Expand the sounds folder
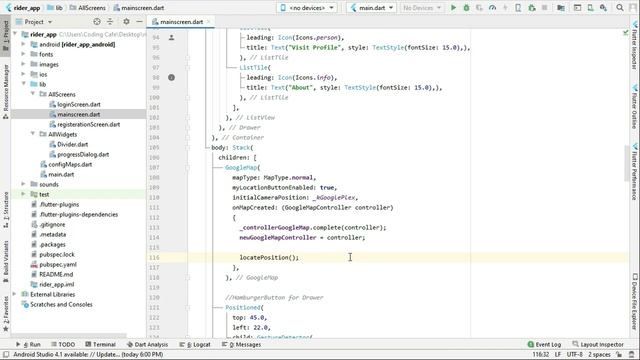This screenshot has width=640, height=360. (x=23, y=184)
